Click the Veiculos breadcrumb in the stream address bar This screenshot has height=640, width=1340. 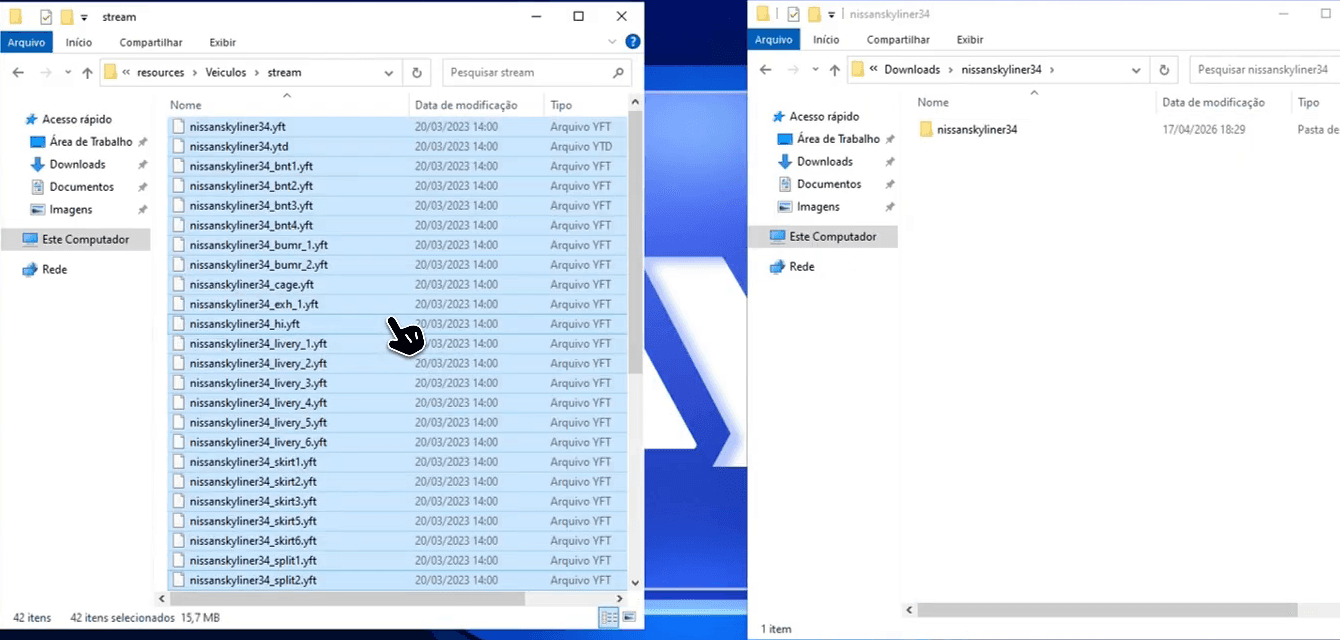(x=224, y=72)
